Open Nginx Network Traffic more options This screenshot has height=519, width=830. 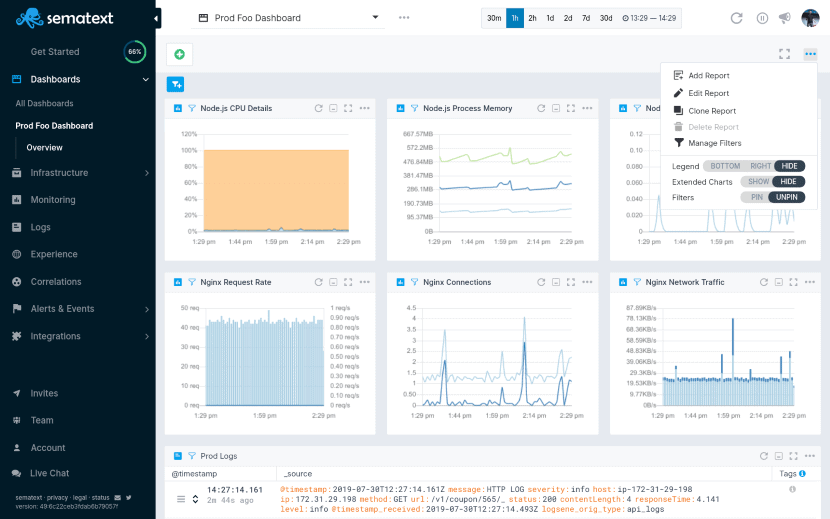[x=810, y=282]
